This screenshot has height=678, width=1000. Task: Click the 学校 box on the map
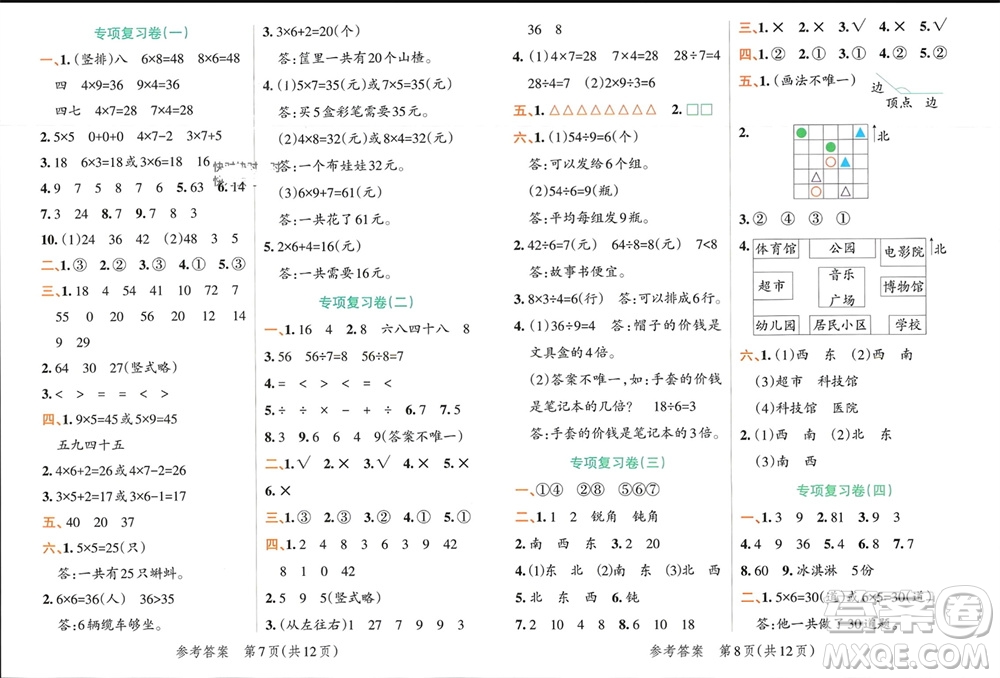click(x=908, y=325)
